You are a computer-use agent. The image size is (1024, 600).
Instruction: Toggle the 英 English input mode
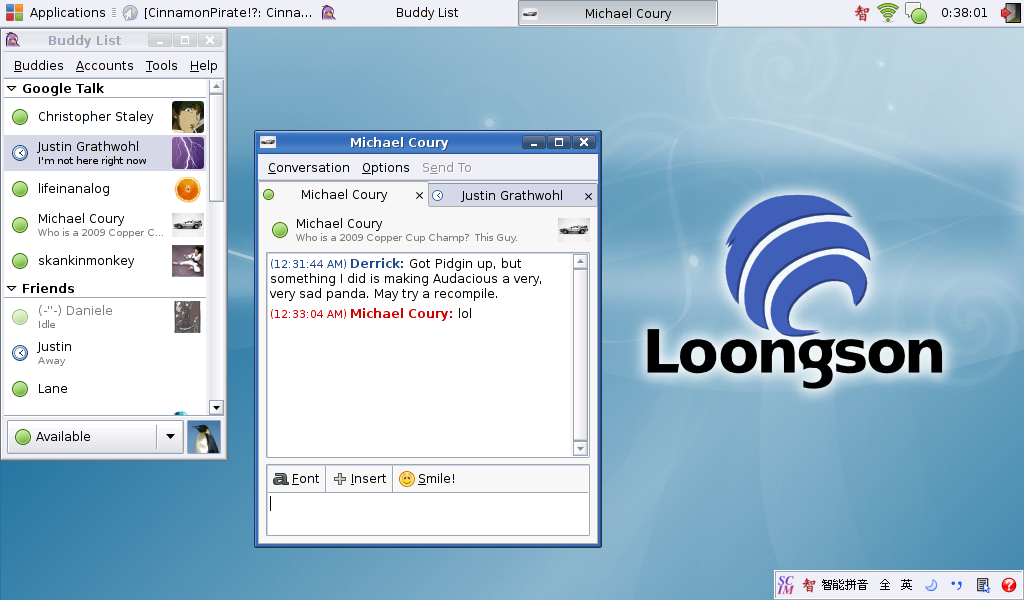906,585
